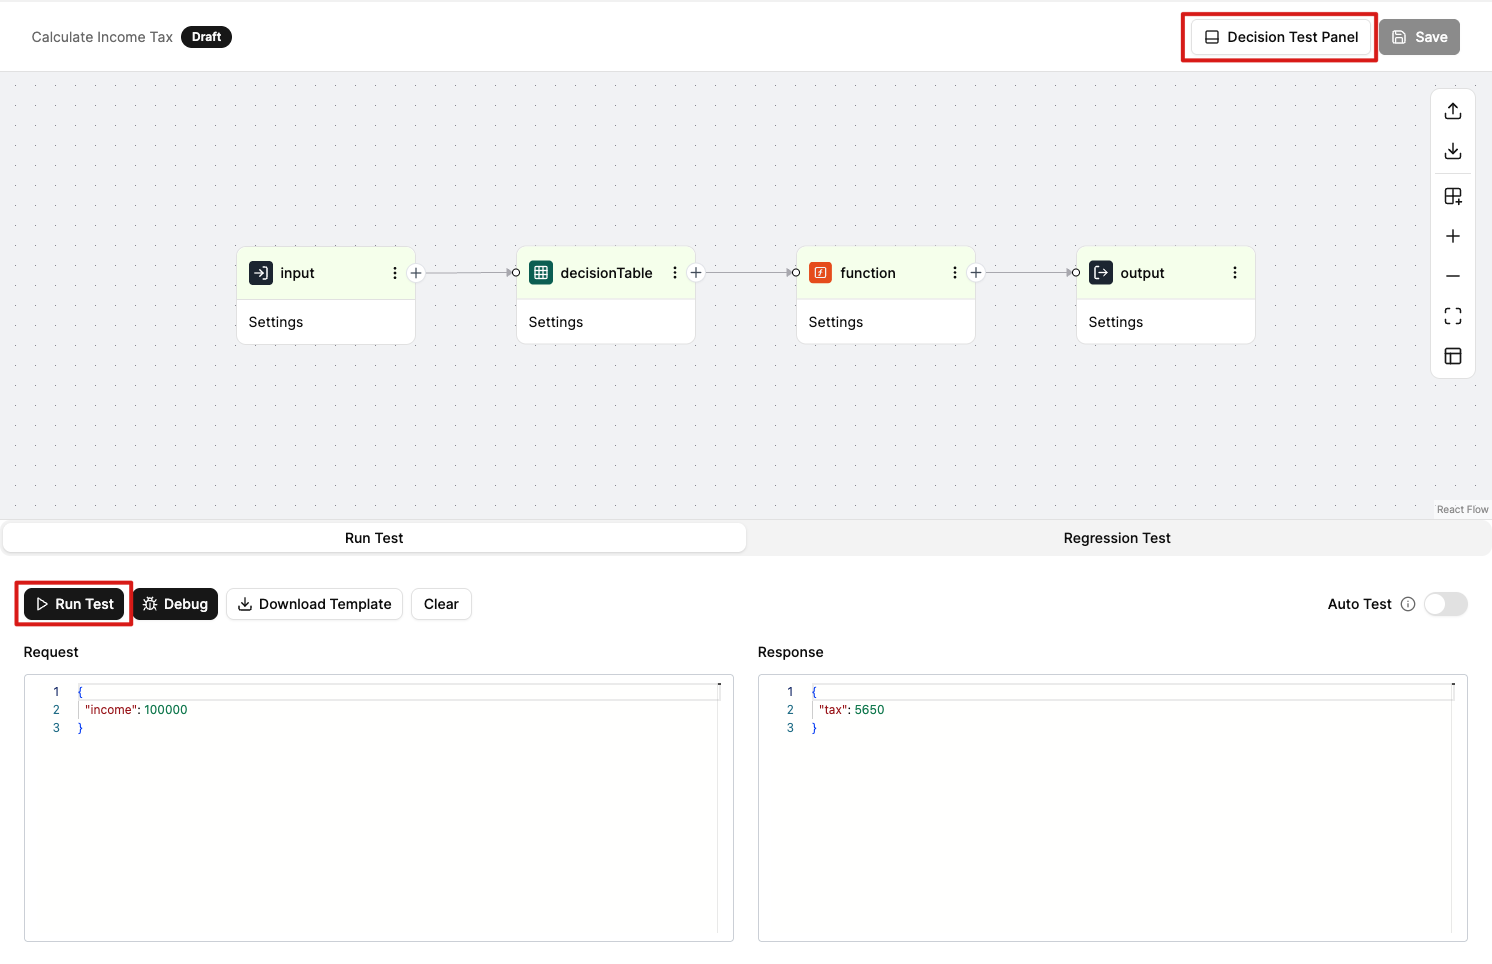
Task: Click the React Flow attribution link
Action: tap(1462, 510)
